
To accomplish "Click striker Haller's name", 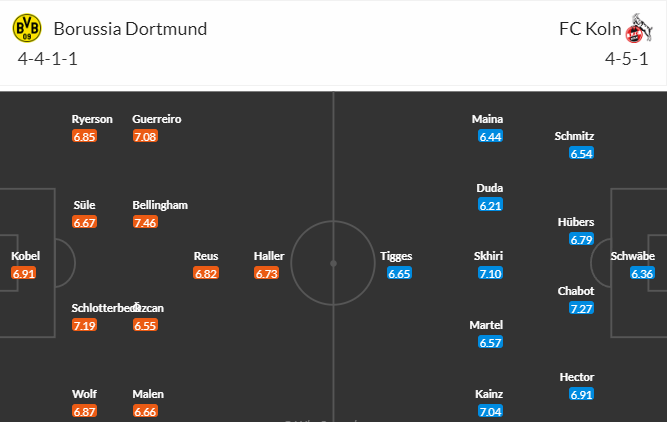I will tap(269, 256).
